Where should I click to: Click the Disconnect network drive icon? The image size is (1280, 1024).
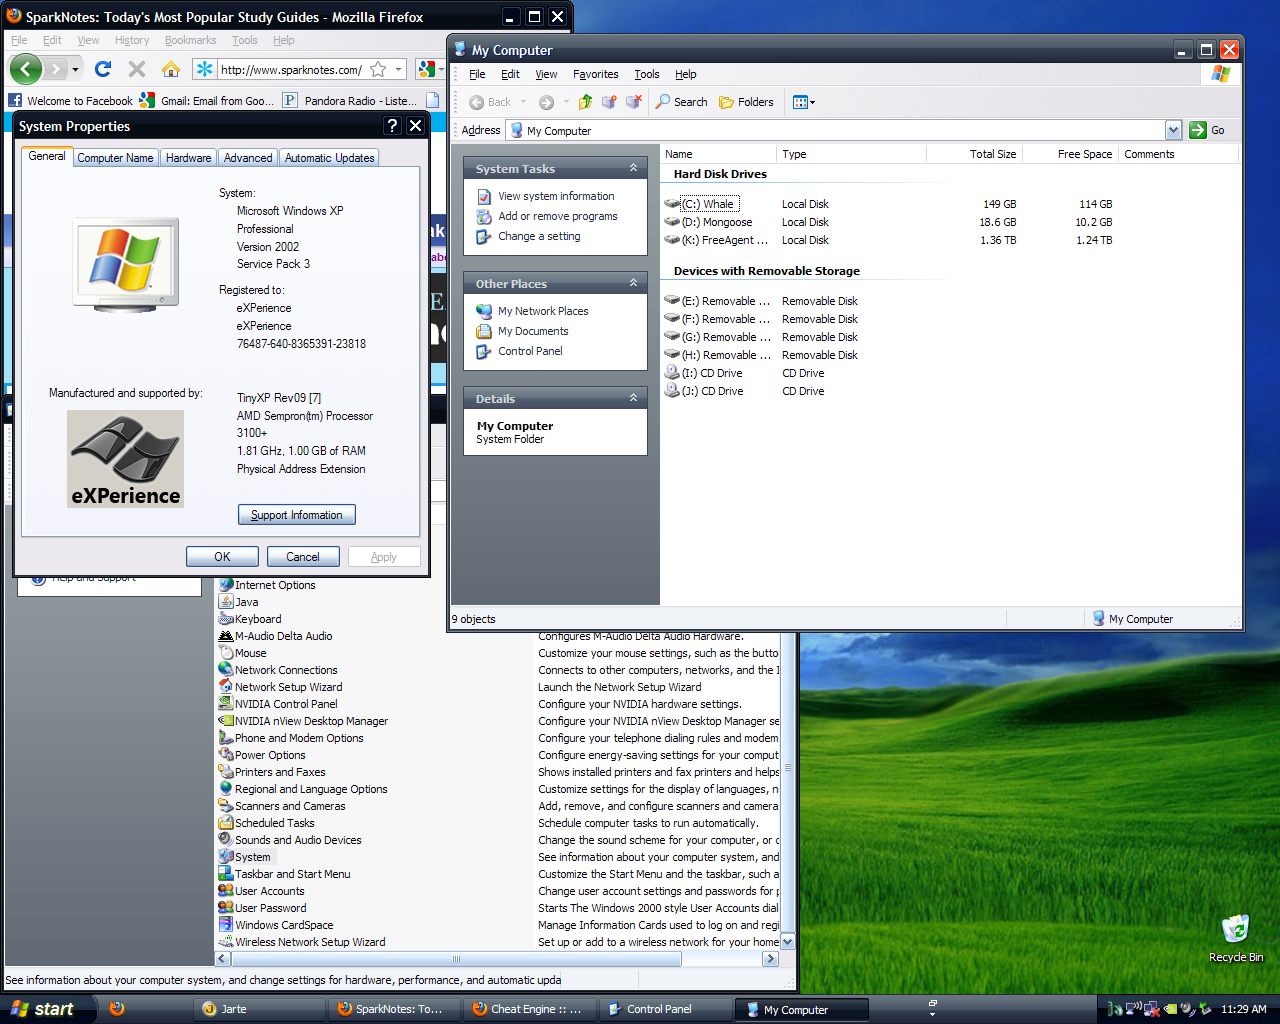click(x=633, y=102)
